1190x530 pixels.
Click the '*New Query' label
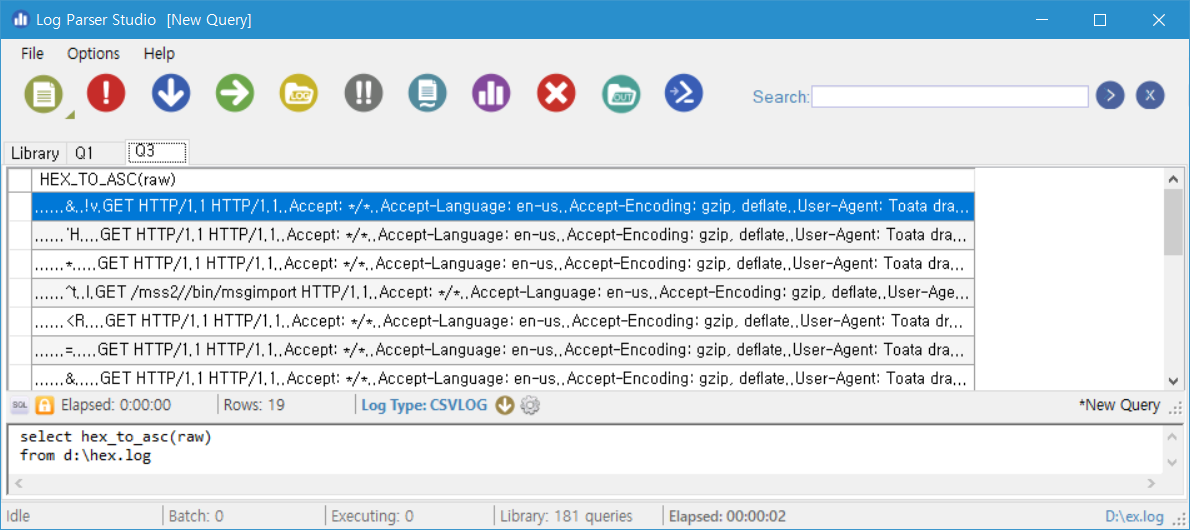pos(1119,405)
